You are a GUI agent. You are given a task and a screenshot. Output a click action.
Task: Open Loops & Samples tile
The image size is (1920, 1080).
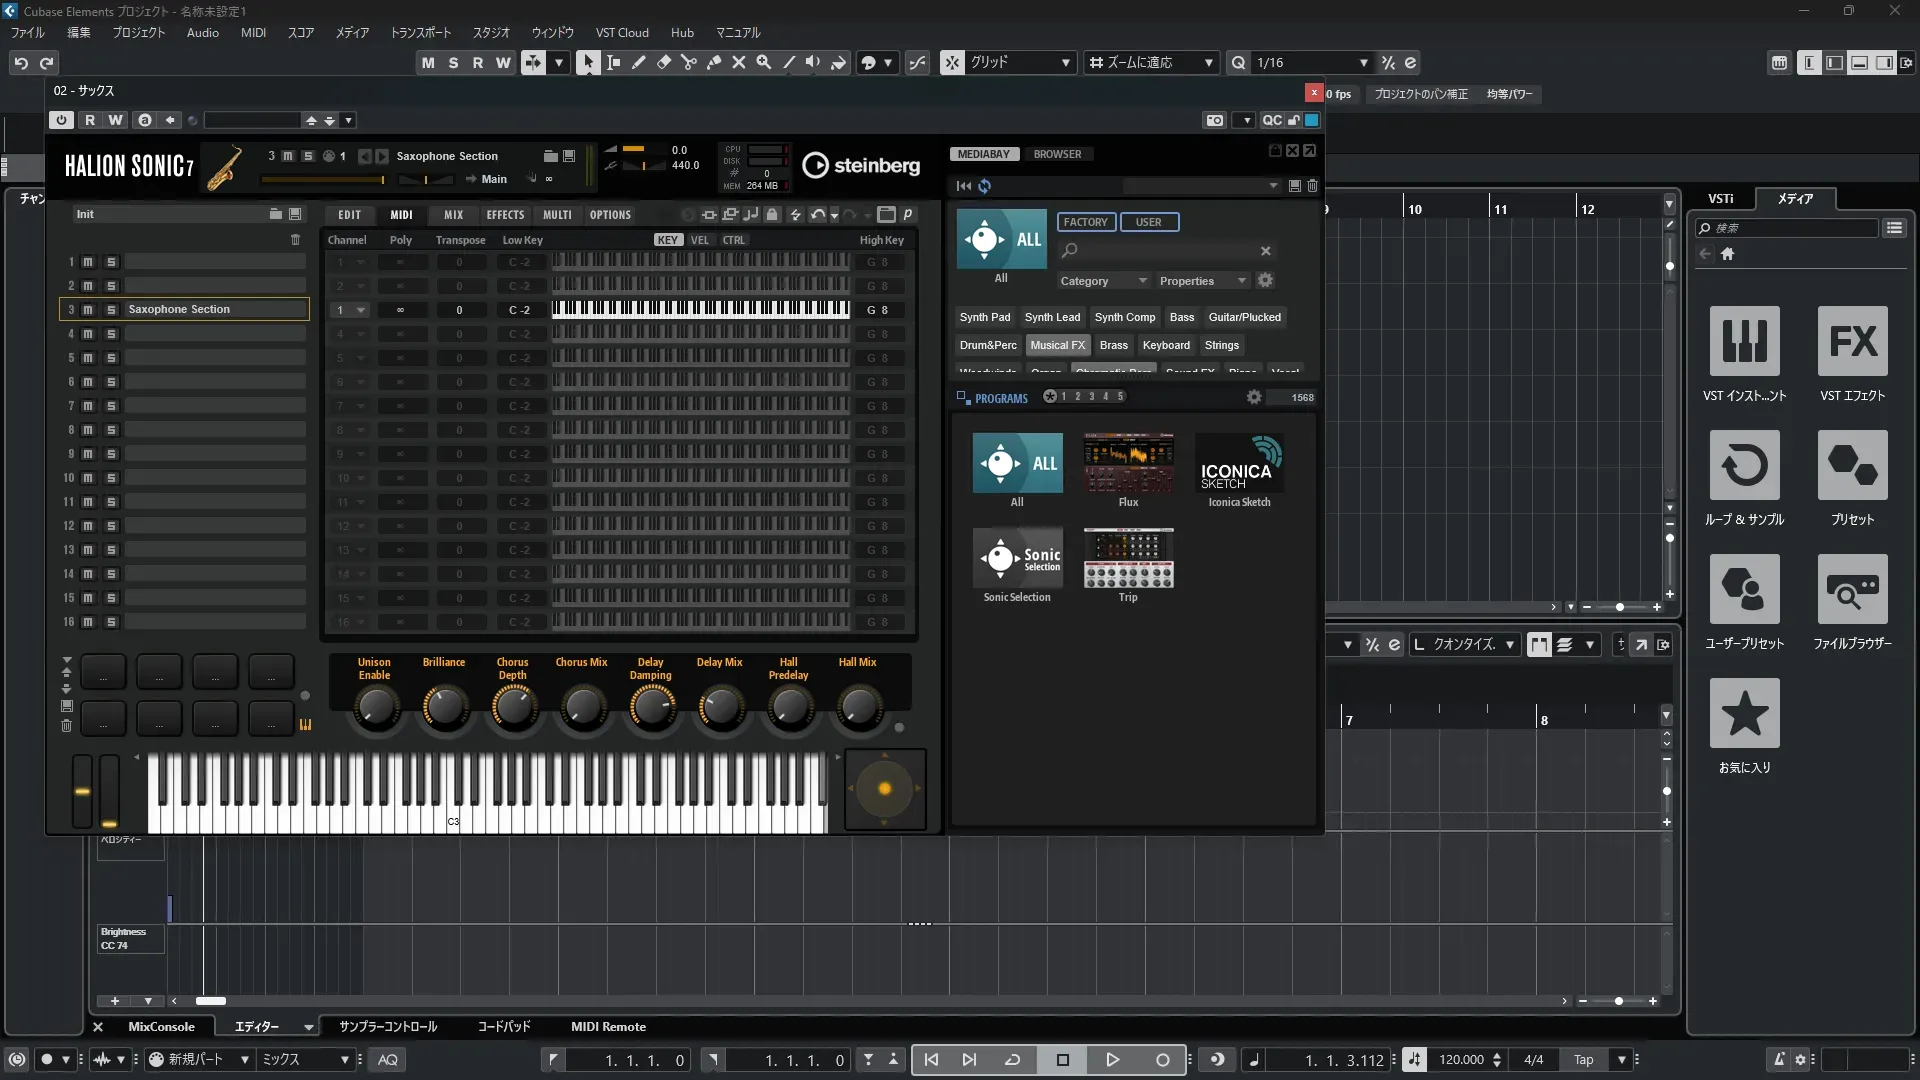[x=1744, y=465]
